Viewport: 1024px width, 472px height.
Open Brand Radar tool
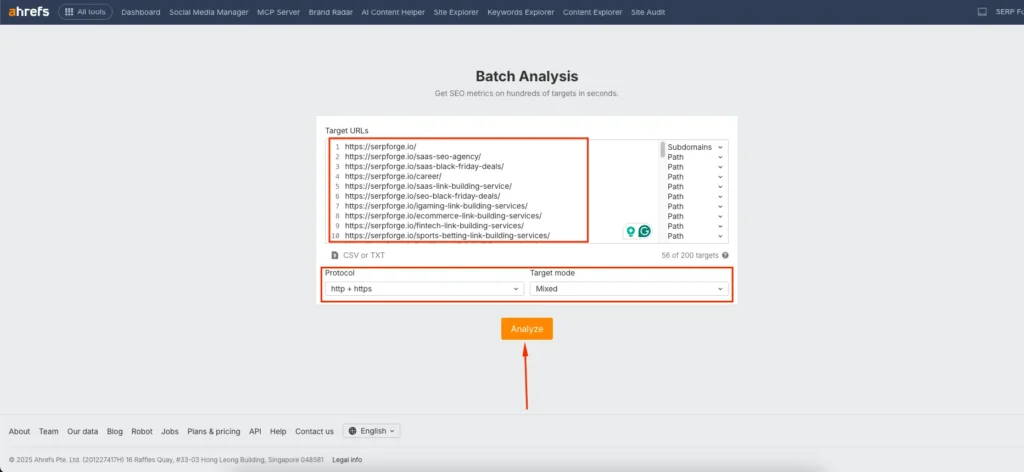click(330, 12)
